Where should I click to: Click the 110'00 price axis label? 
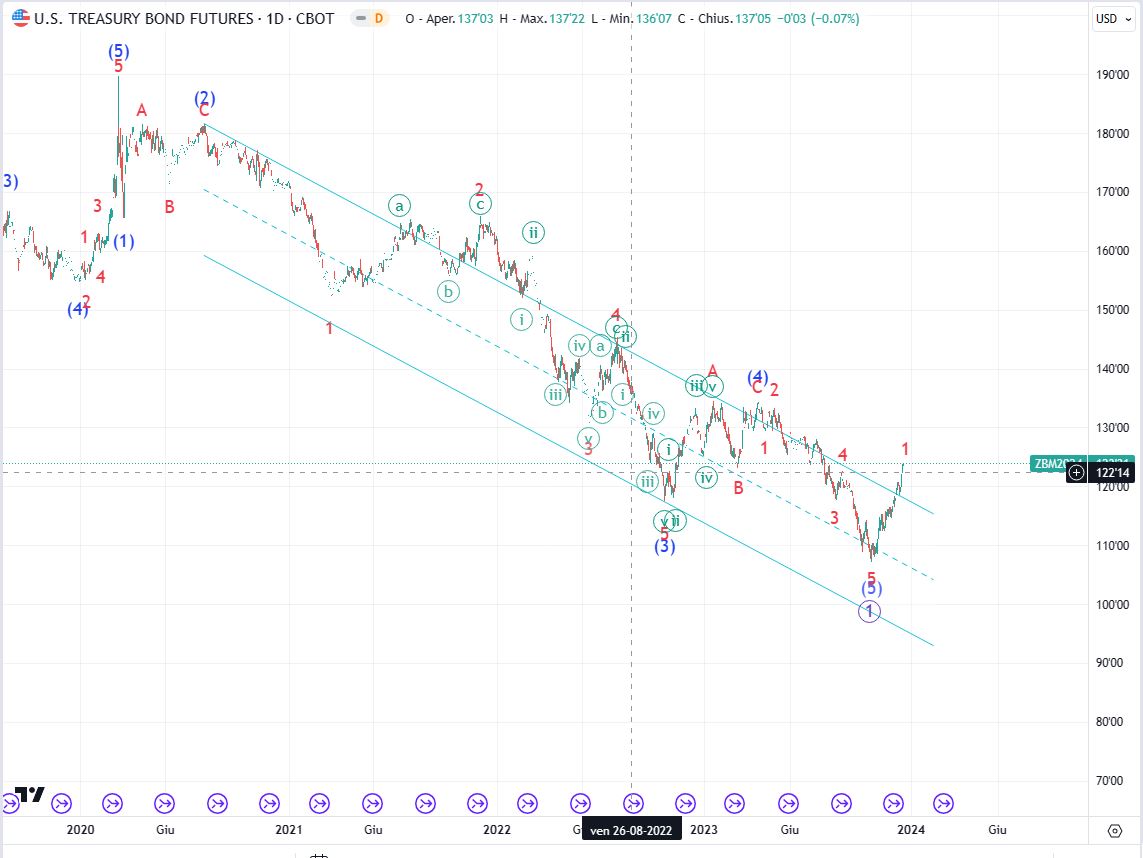1112,545
